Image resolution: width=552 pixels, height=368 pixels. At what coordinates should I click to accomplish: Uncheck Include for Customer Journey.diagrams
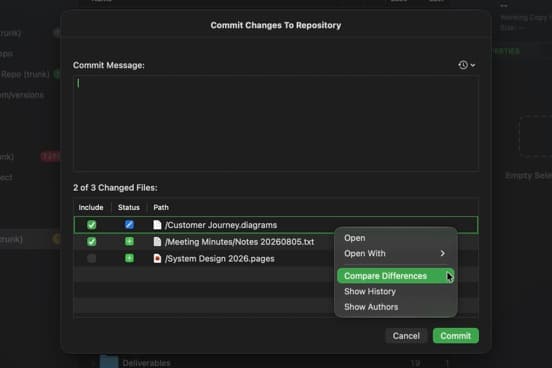92,225
